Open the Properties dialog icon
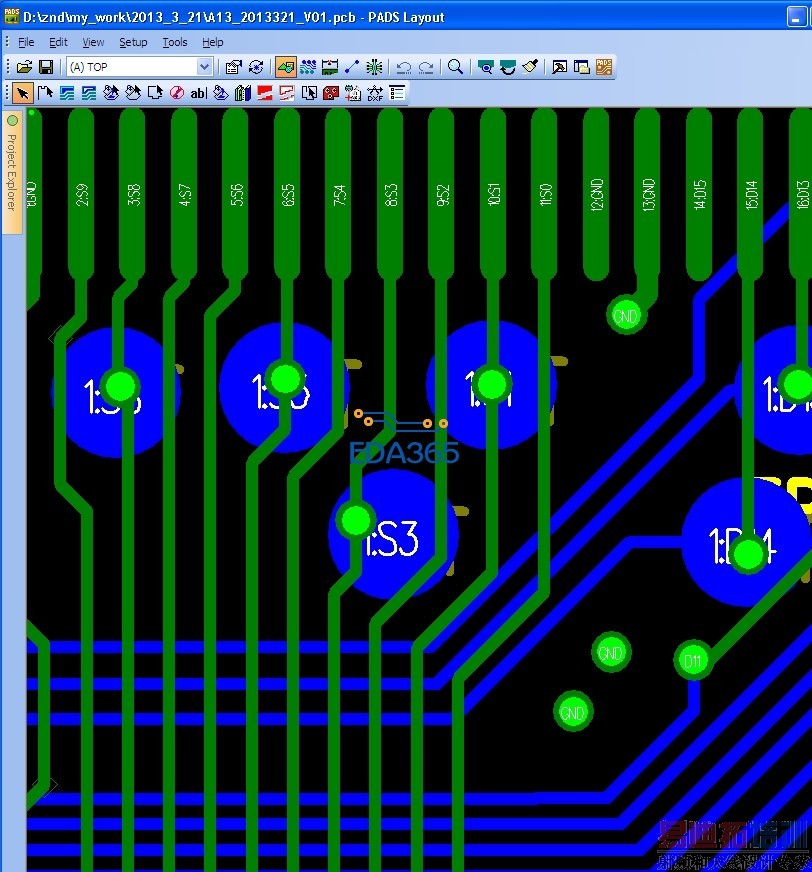 click(x=234, y=67)
